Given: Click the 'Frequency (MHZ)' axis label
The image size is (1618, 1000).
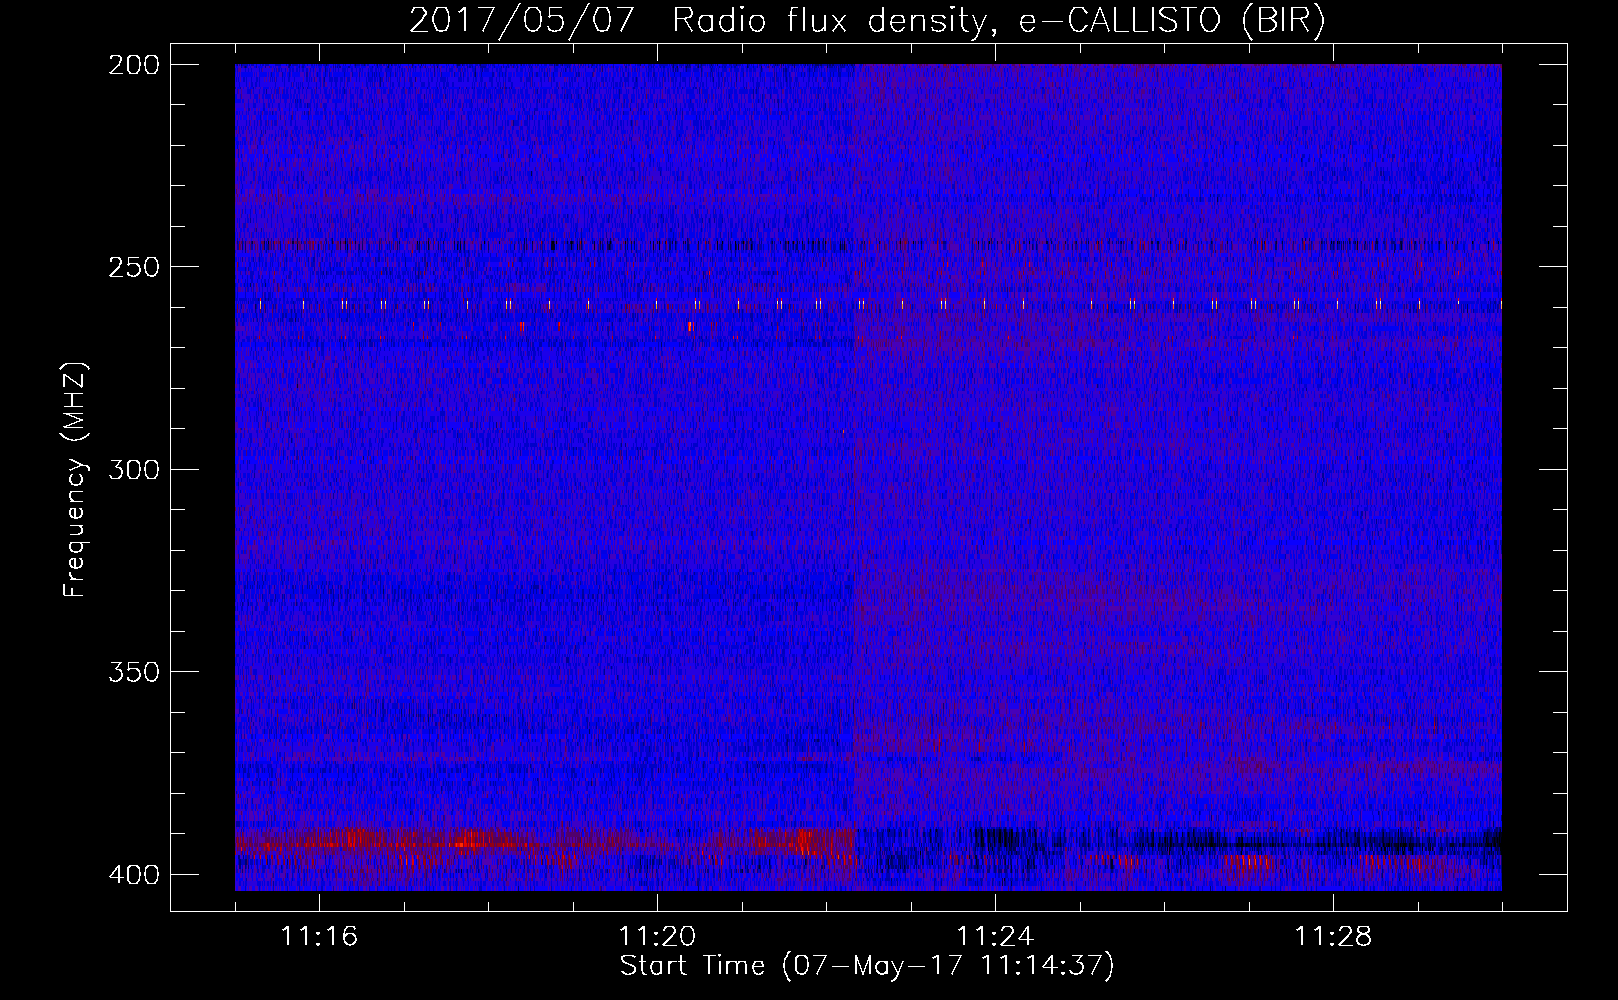Looking at the screenshot, I should (75, 480).
